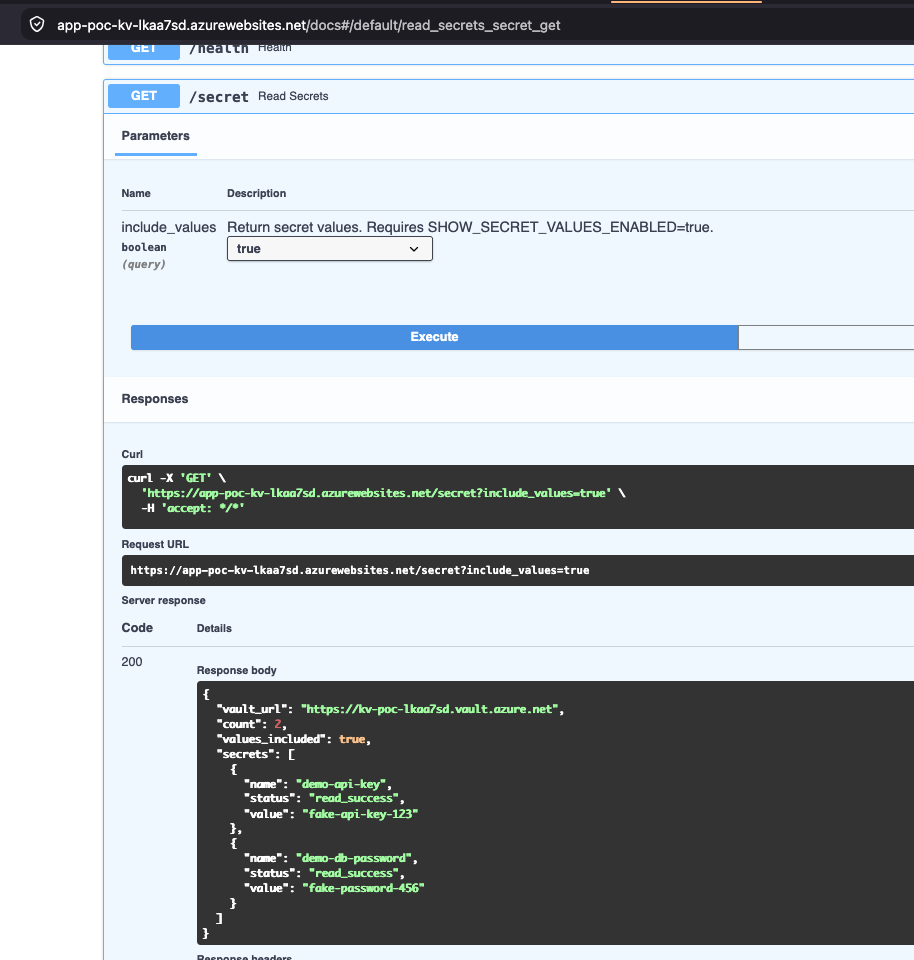914x960 pixels.
Task: Click the Request URL value box
Action: [x=518, y=570]
